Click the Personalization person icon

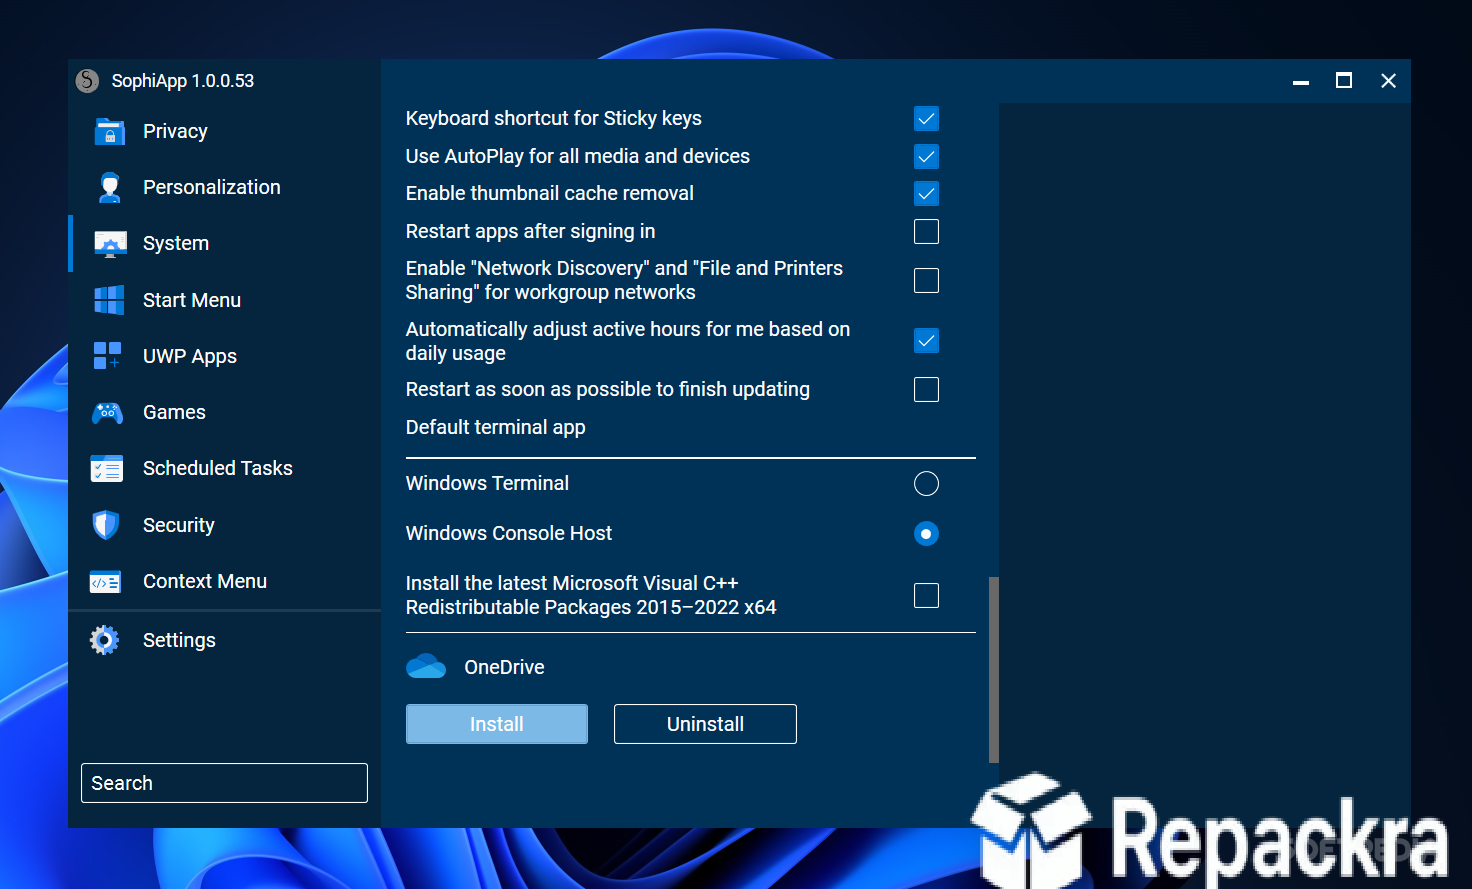109,187
